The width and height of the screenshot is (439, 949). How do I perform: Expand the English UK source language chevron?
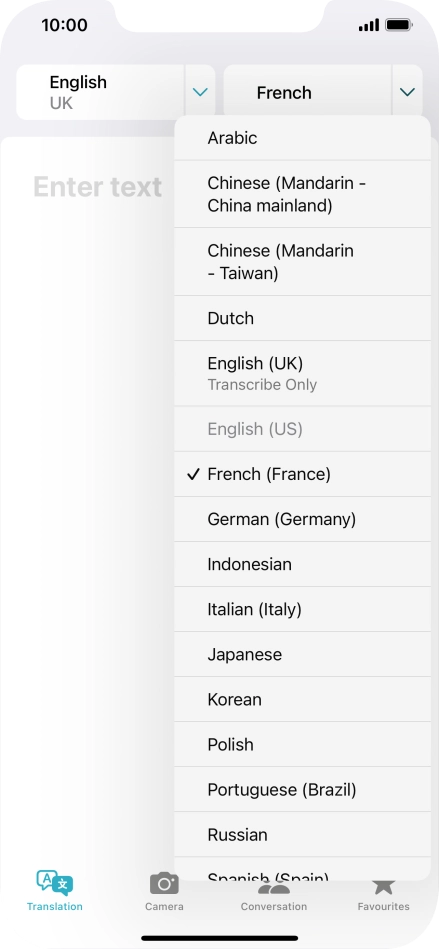click(200, 92)
